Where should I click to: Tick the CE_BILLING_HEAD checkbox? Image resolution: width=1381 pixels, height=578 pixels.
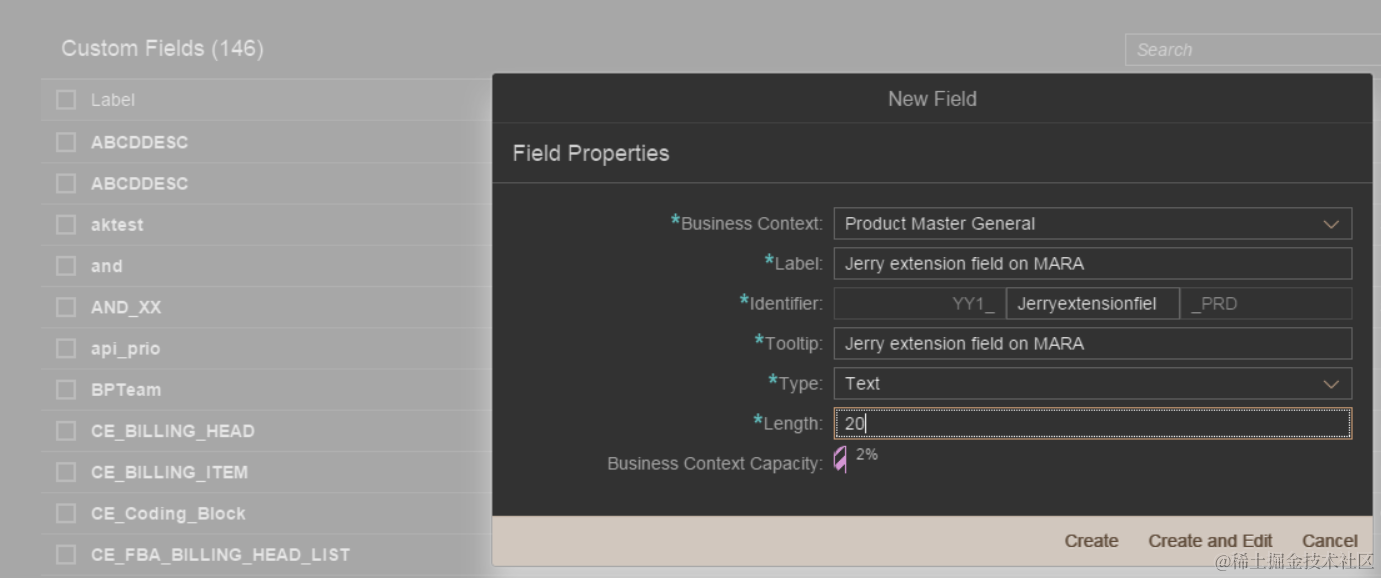(x=66, y=431)
